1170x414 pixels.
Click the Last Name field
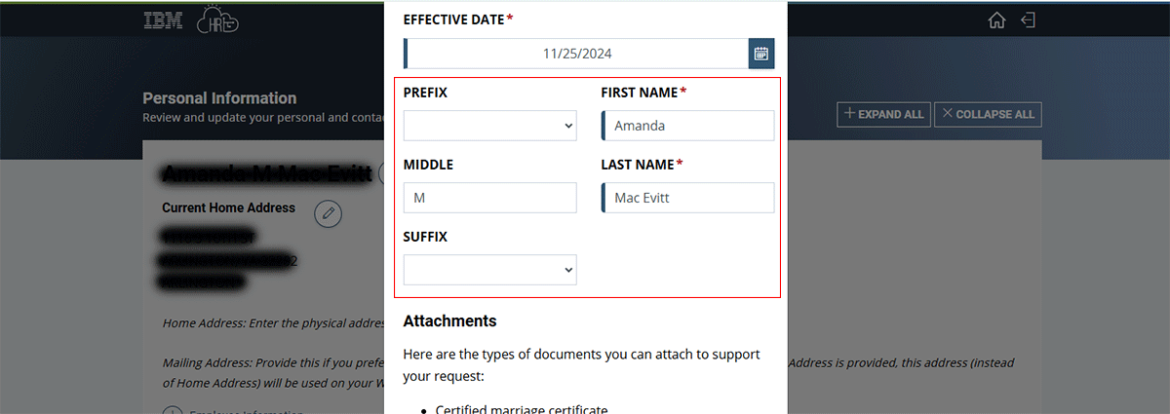[x=688, y=198]
